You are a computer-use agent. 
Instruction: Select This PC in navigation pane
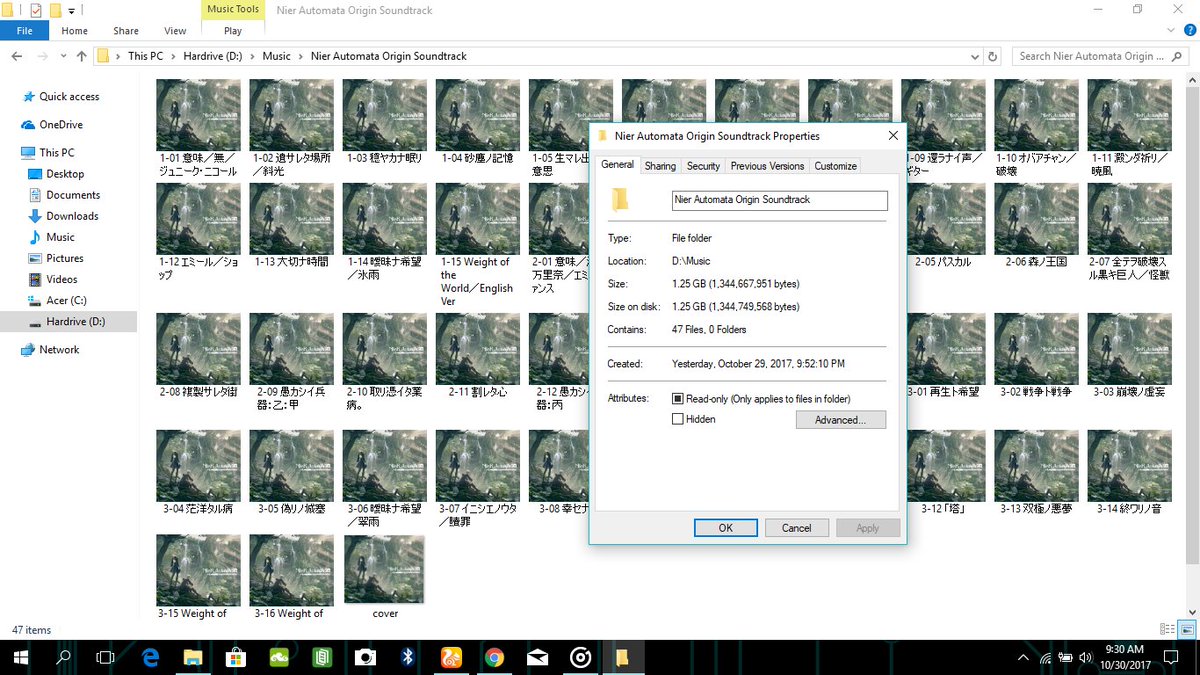click(56, 153)
